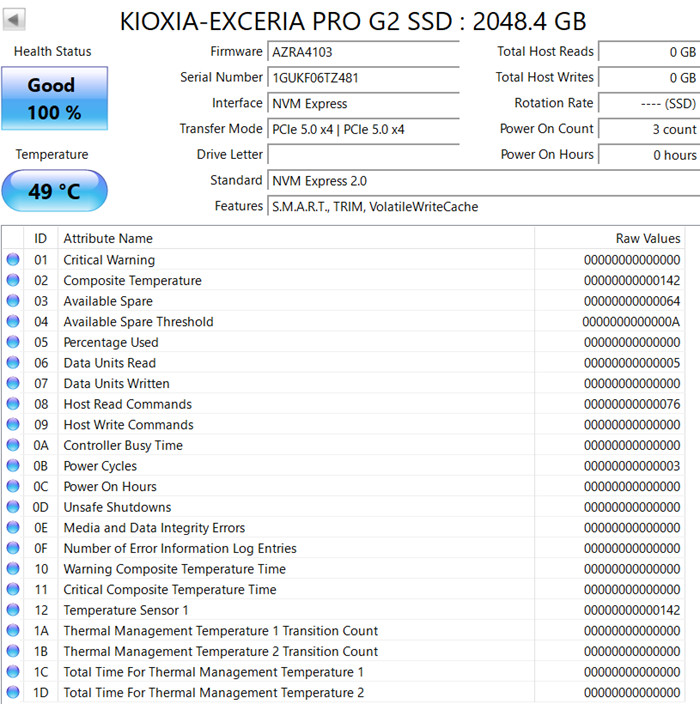700x704 pixels.
Task: Click the Total Host Reads value field
Action: [x=649, y=52]
